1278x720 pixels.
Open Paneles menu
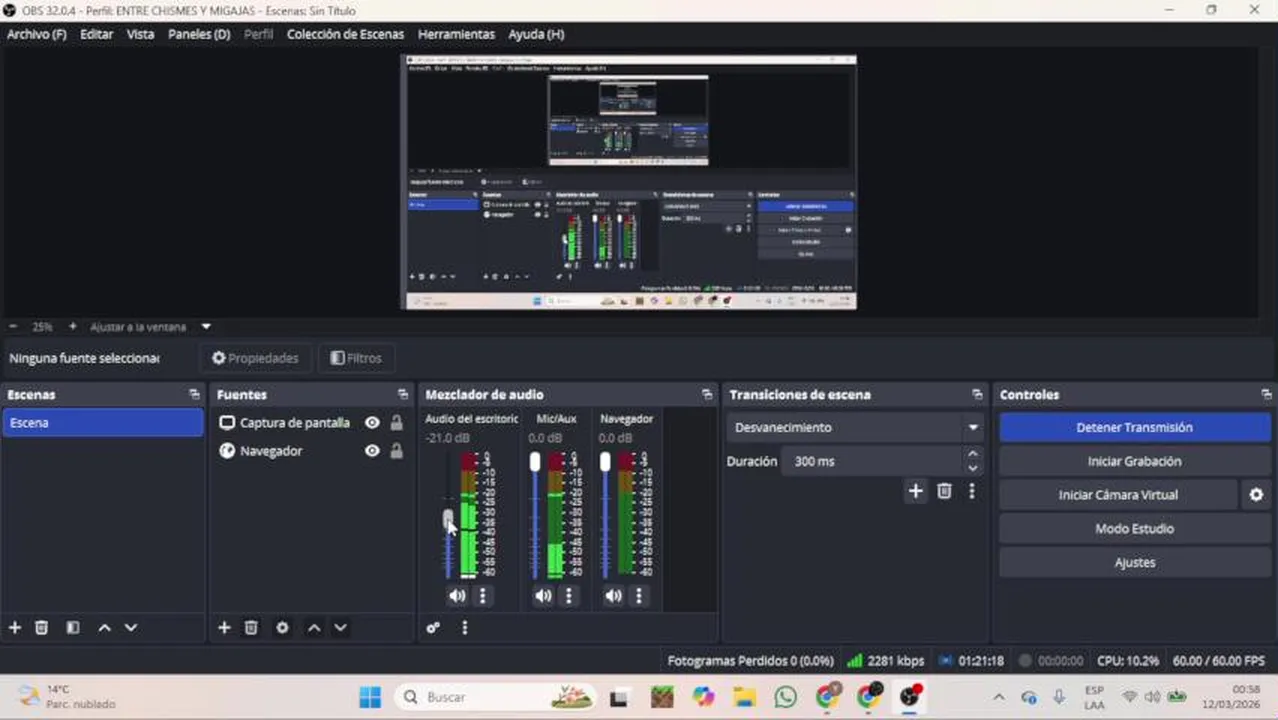coord(199,34)
